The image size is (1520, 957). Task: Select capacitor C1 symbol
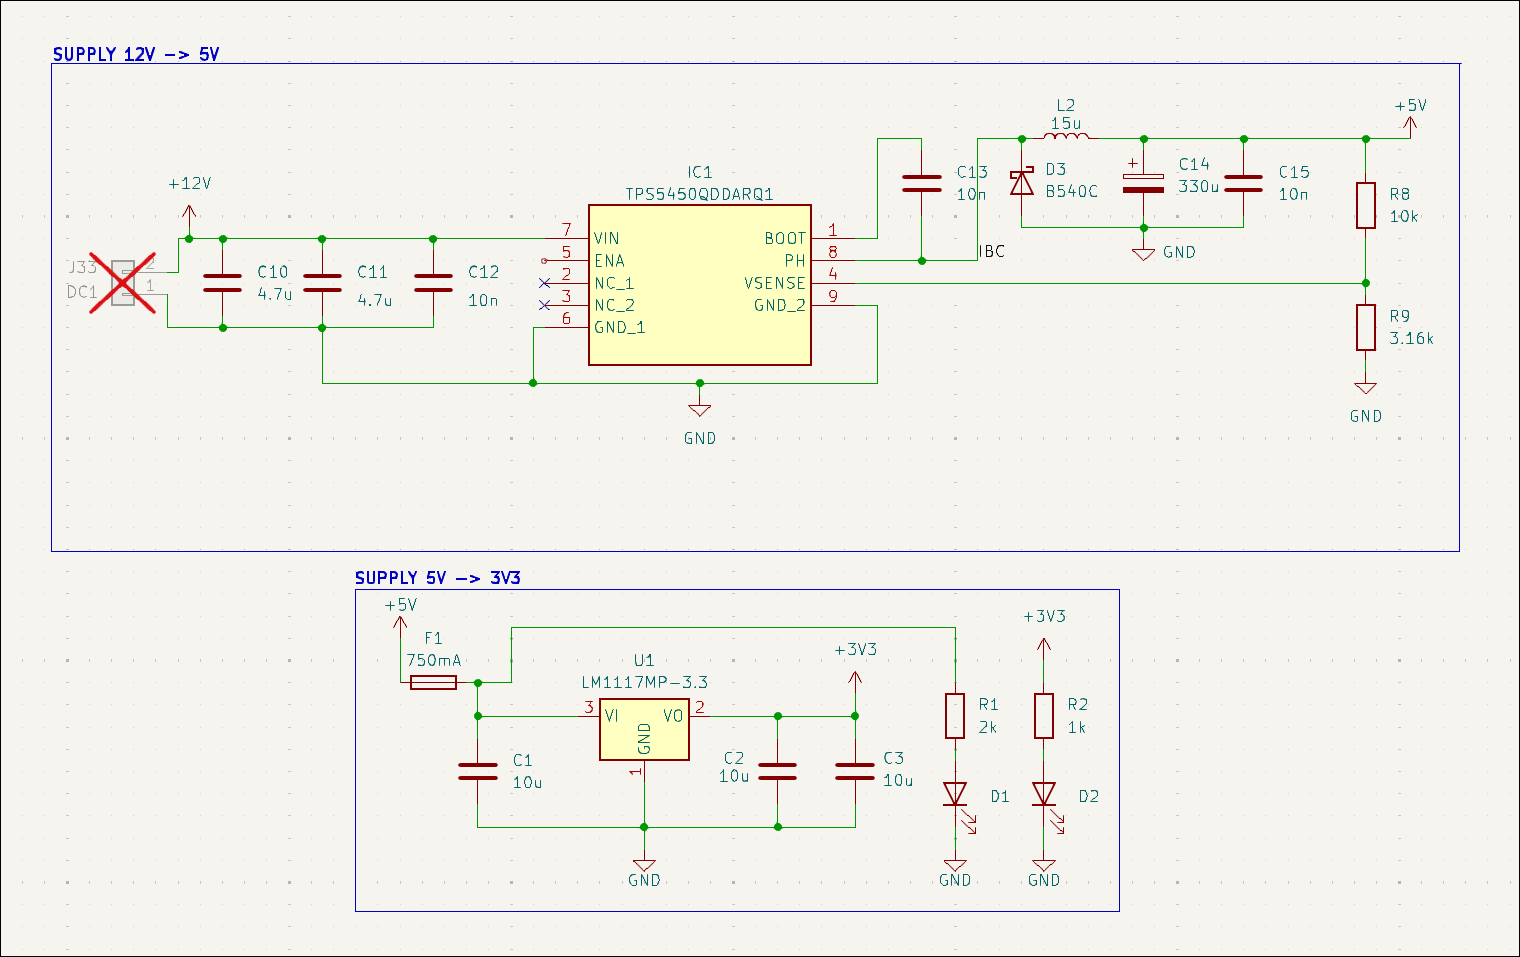[478, 771]
